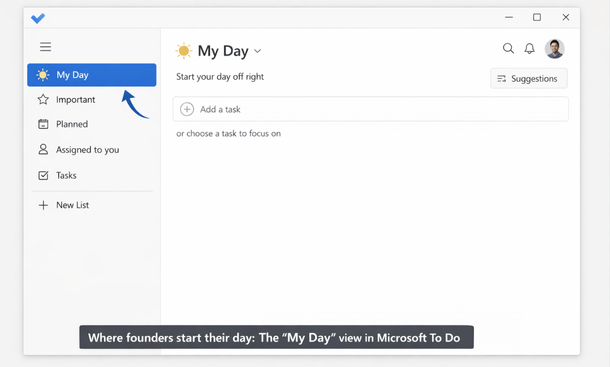Viewport: 610px width, 367px height.
Task: Click the person icon for Assigned to you
Action: [x=43, y=149]
